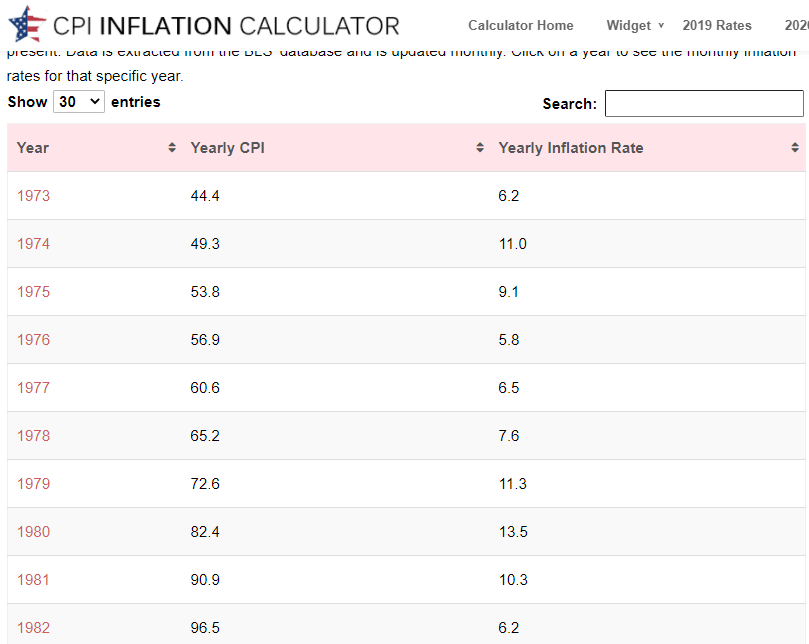Open the 1975 year link
Viewport: 809px width, 644px height.
coord(33,292)
